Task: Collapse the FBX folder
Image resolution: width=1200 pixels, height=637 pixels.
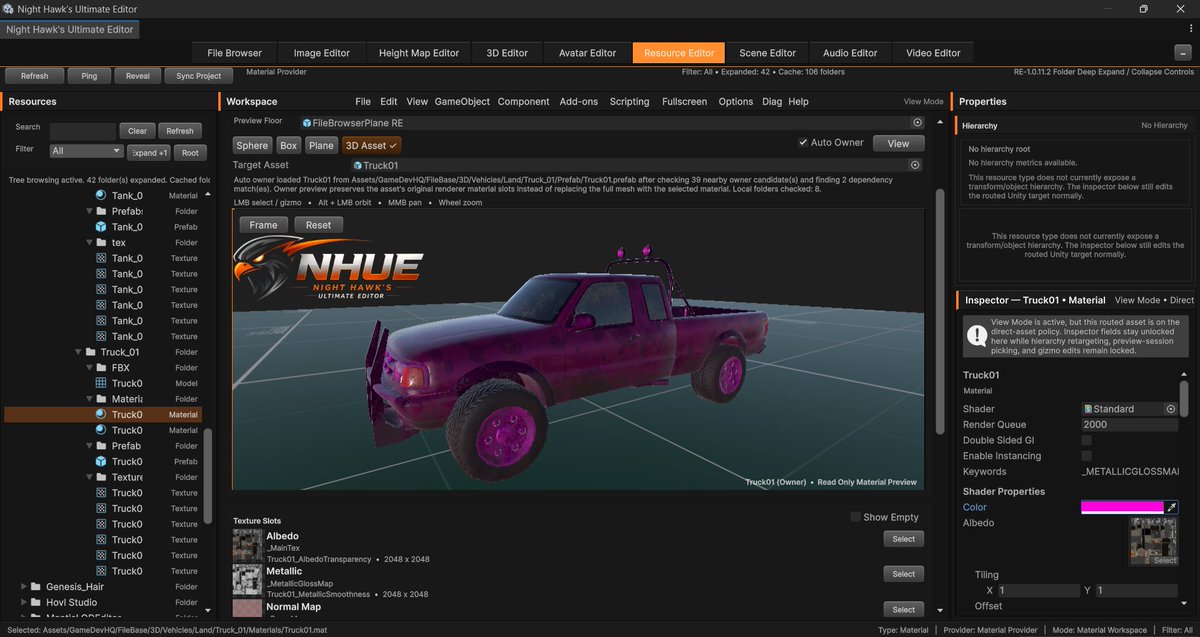Action: [89, 368]
